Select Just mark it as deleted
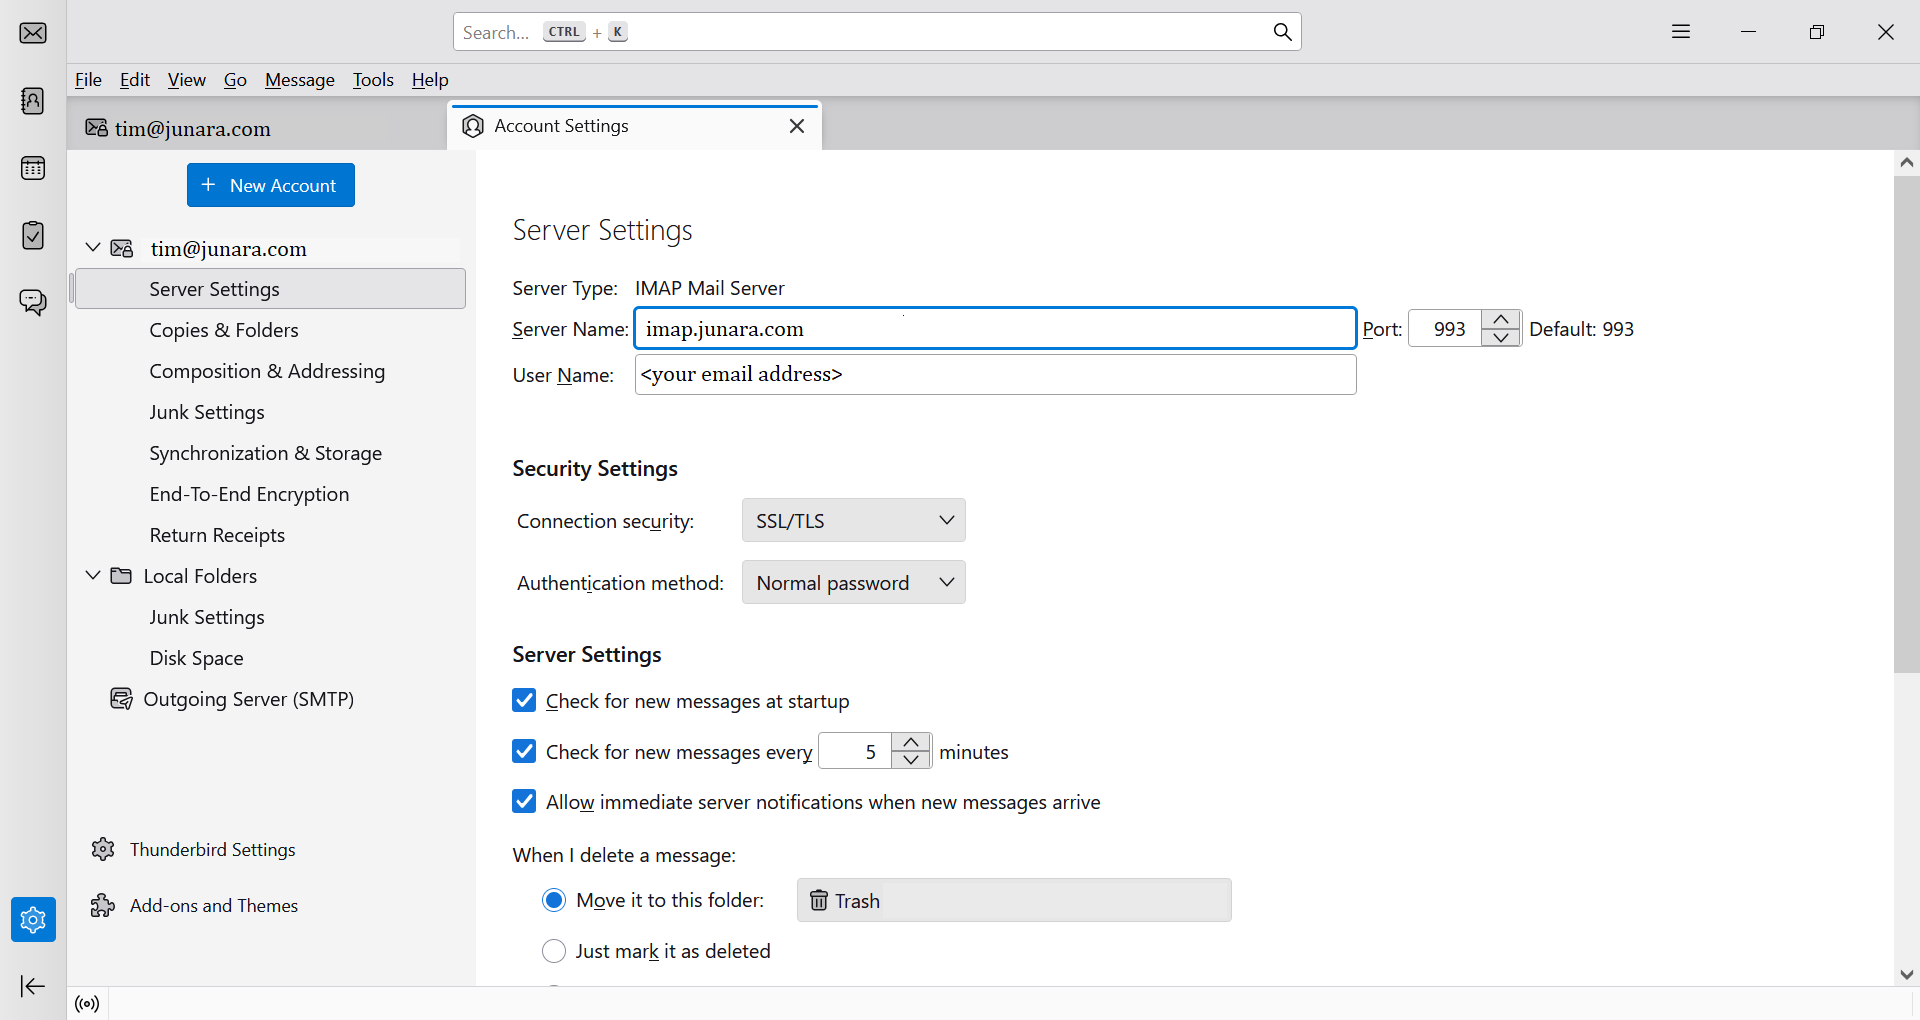This screenshot has width=1920, height=1020. (x=554, y=951)
